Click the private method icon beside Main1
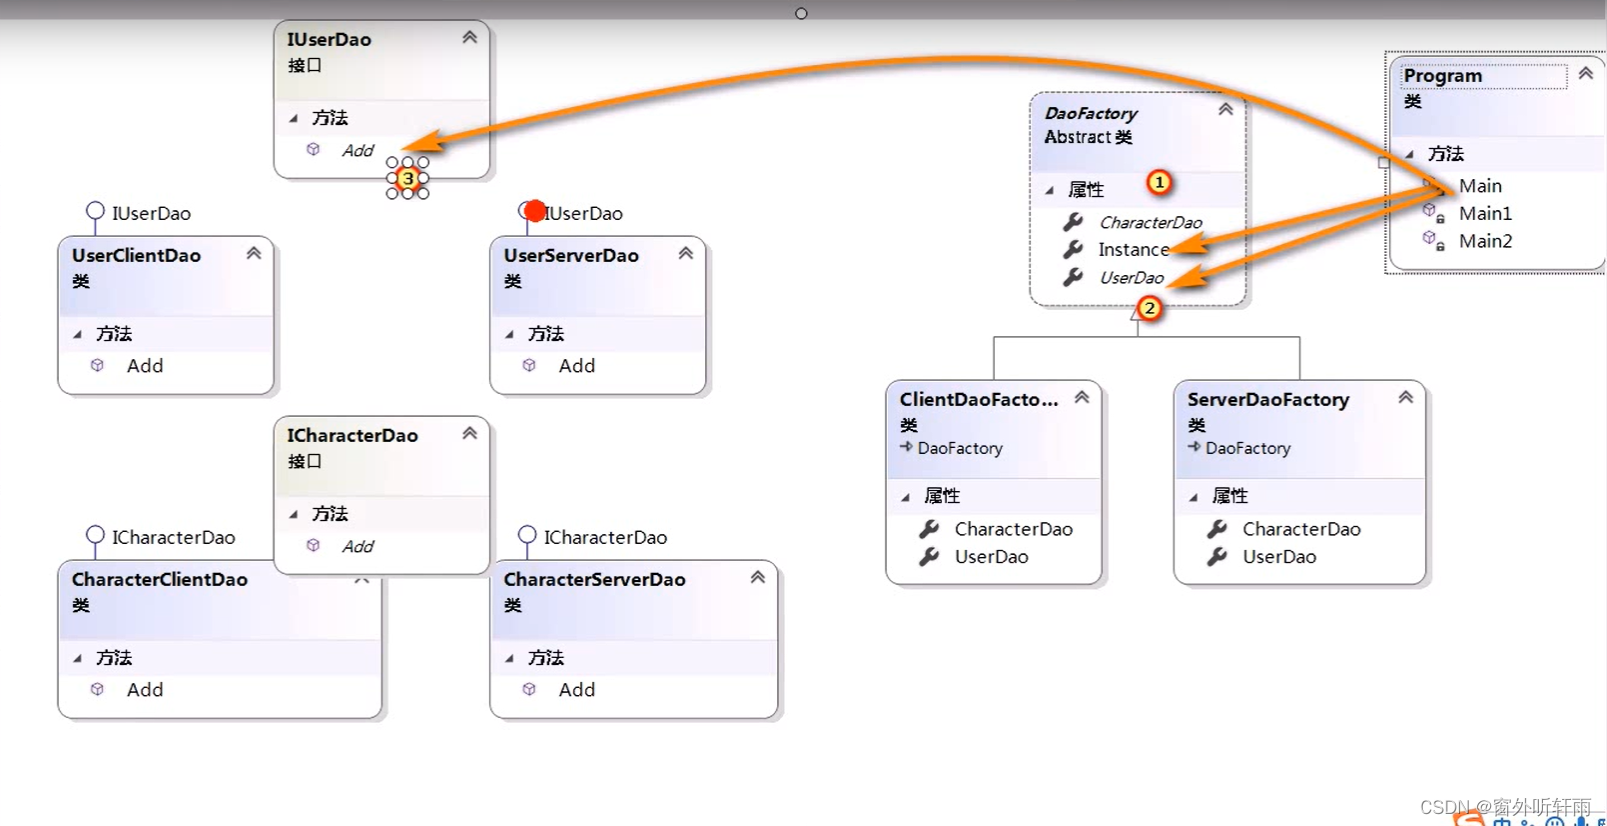 (1433, 212)
